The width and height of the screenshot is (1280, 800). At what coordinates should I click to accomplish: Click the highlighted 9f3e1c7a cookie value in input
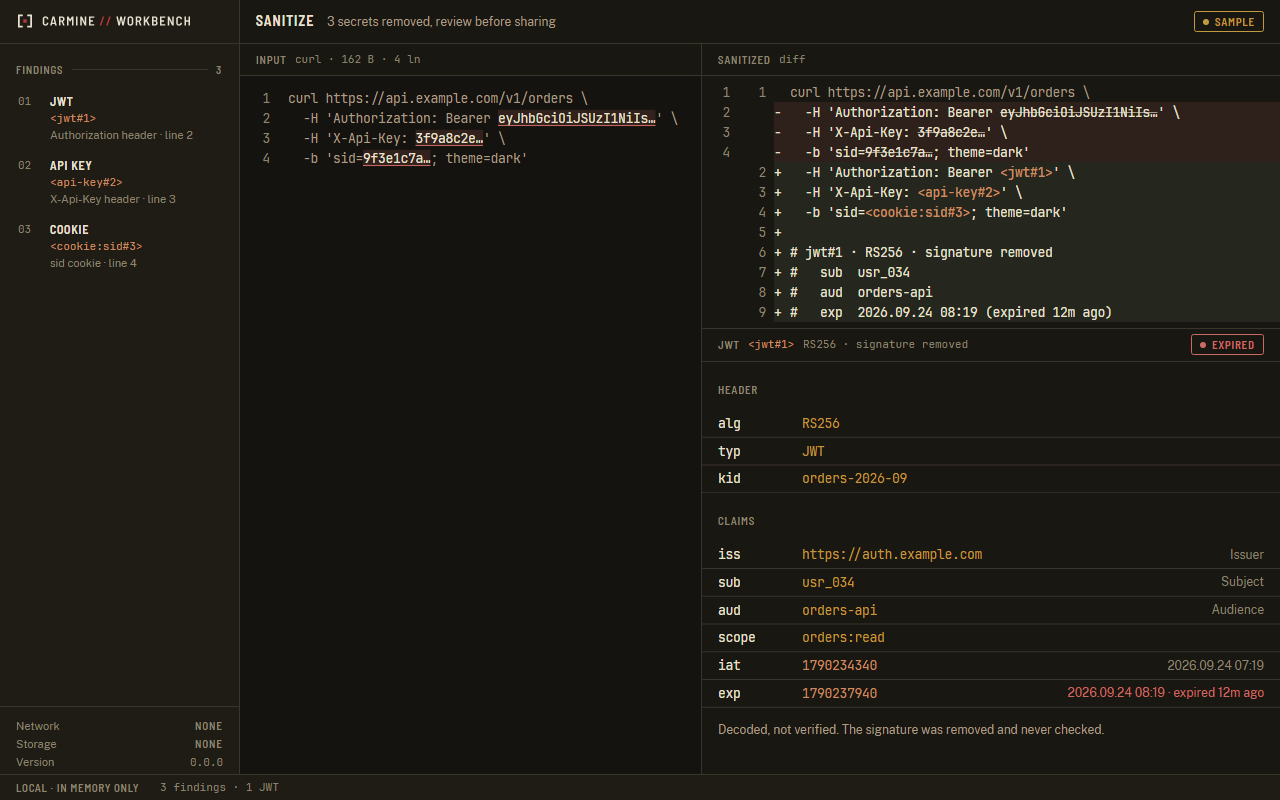397,159
